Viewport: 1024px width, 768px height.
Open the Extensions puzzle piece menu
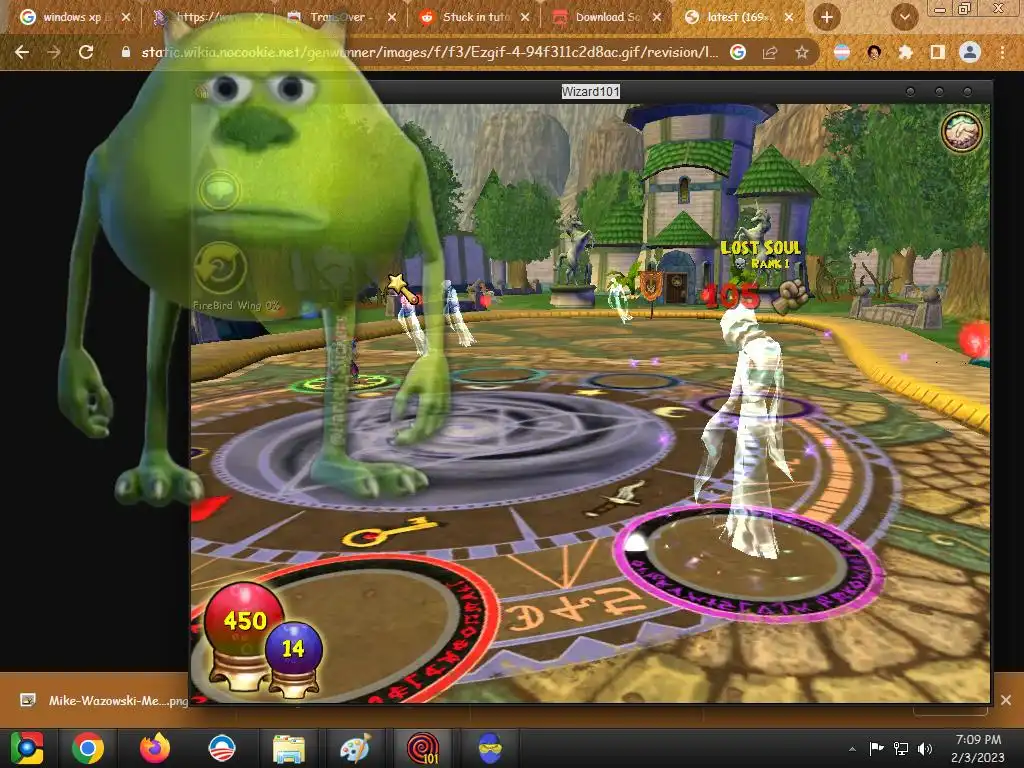tap(905, 52)
